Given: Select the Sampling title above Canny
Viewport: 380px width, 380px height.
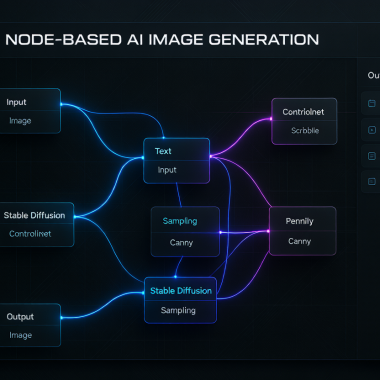Looking at the screenshot, I should pyautogui.click(x=180, y=221).
